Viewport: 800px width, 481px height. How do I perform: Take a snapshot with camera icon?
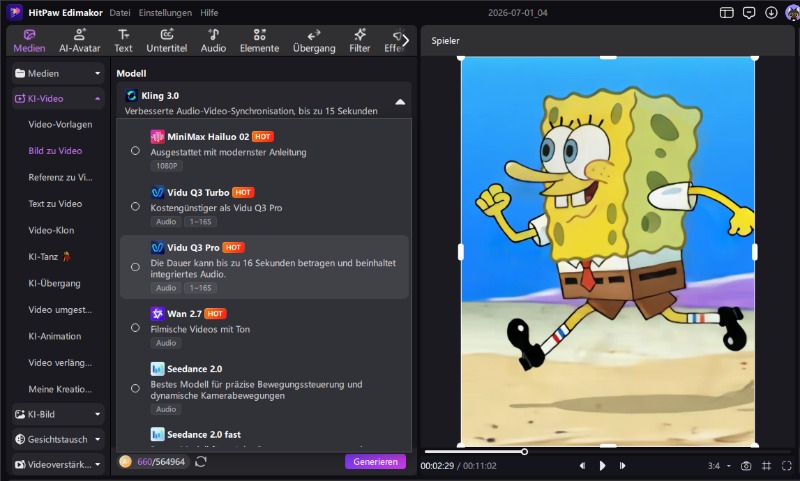pyautogui.click(x=746, y=466)
